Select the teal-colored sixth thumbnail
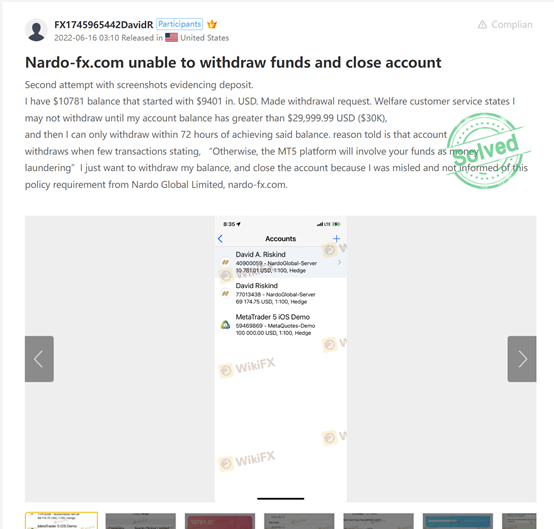This screenshot has height=529, width=554. click(x=458, y=521)
